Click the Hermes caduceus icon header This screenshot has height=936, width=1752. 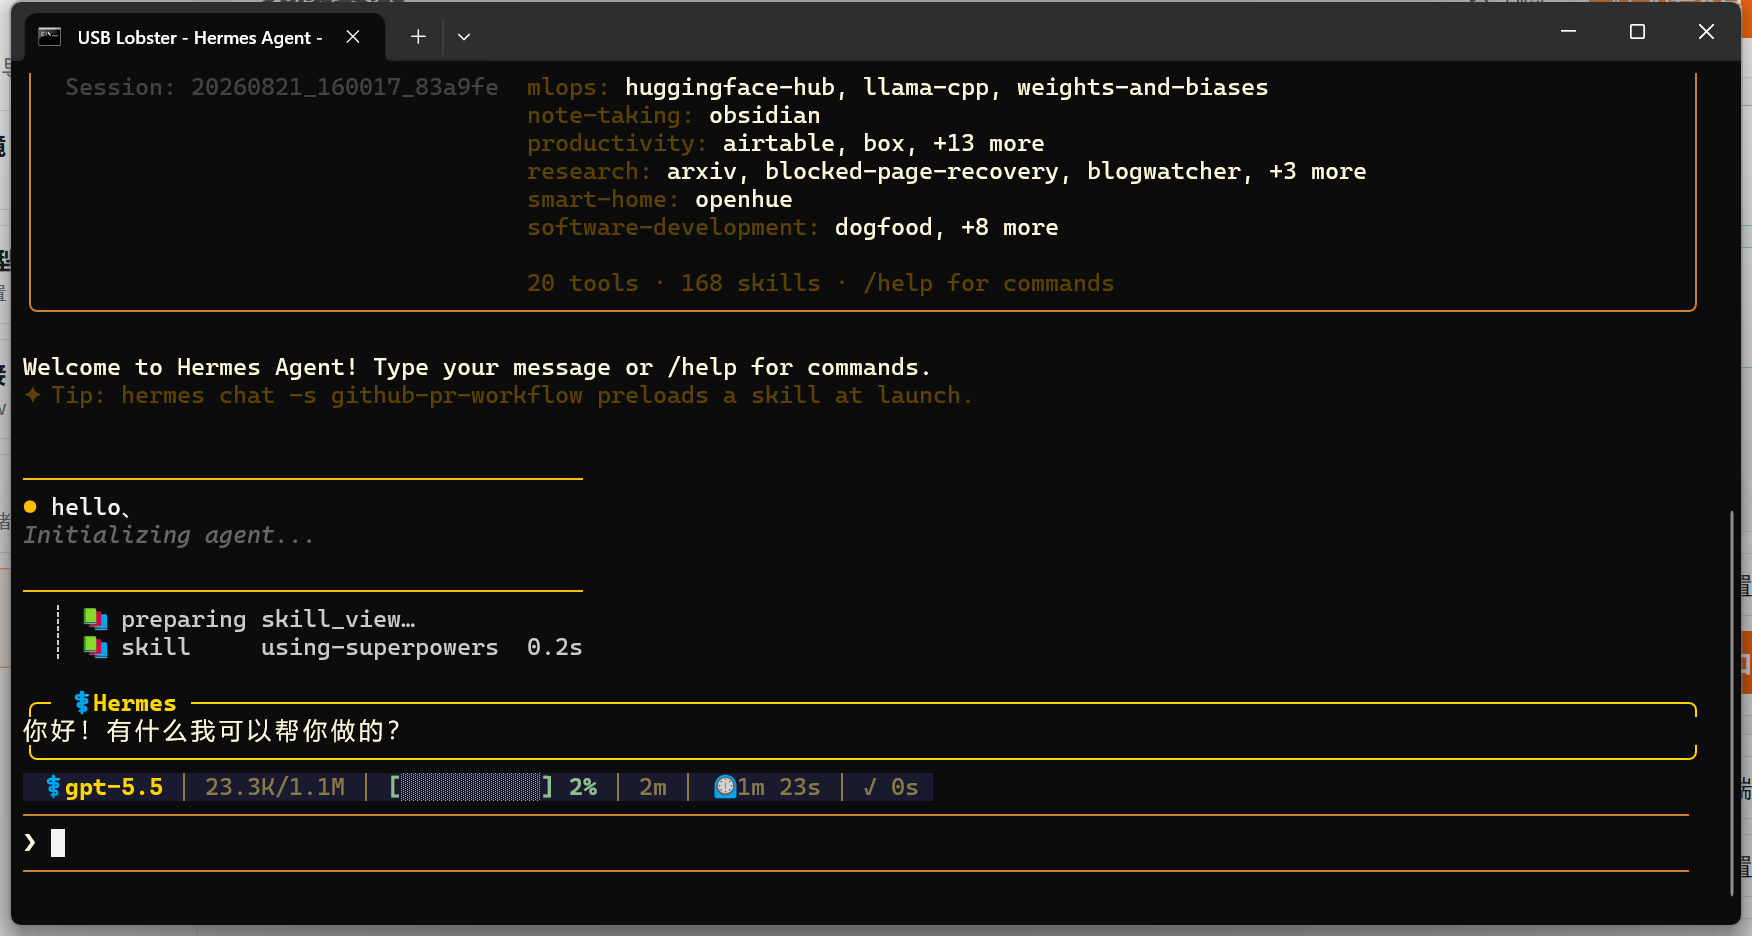(82, 703)
